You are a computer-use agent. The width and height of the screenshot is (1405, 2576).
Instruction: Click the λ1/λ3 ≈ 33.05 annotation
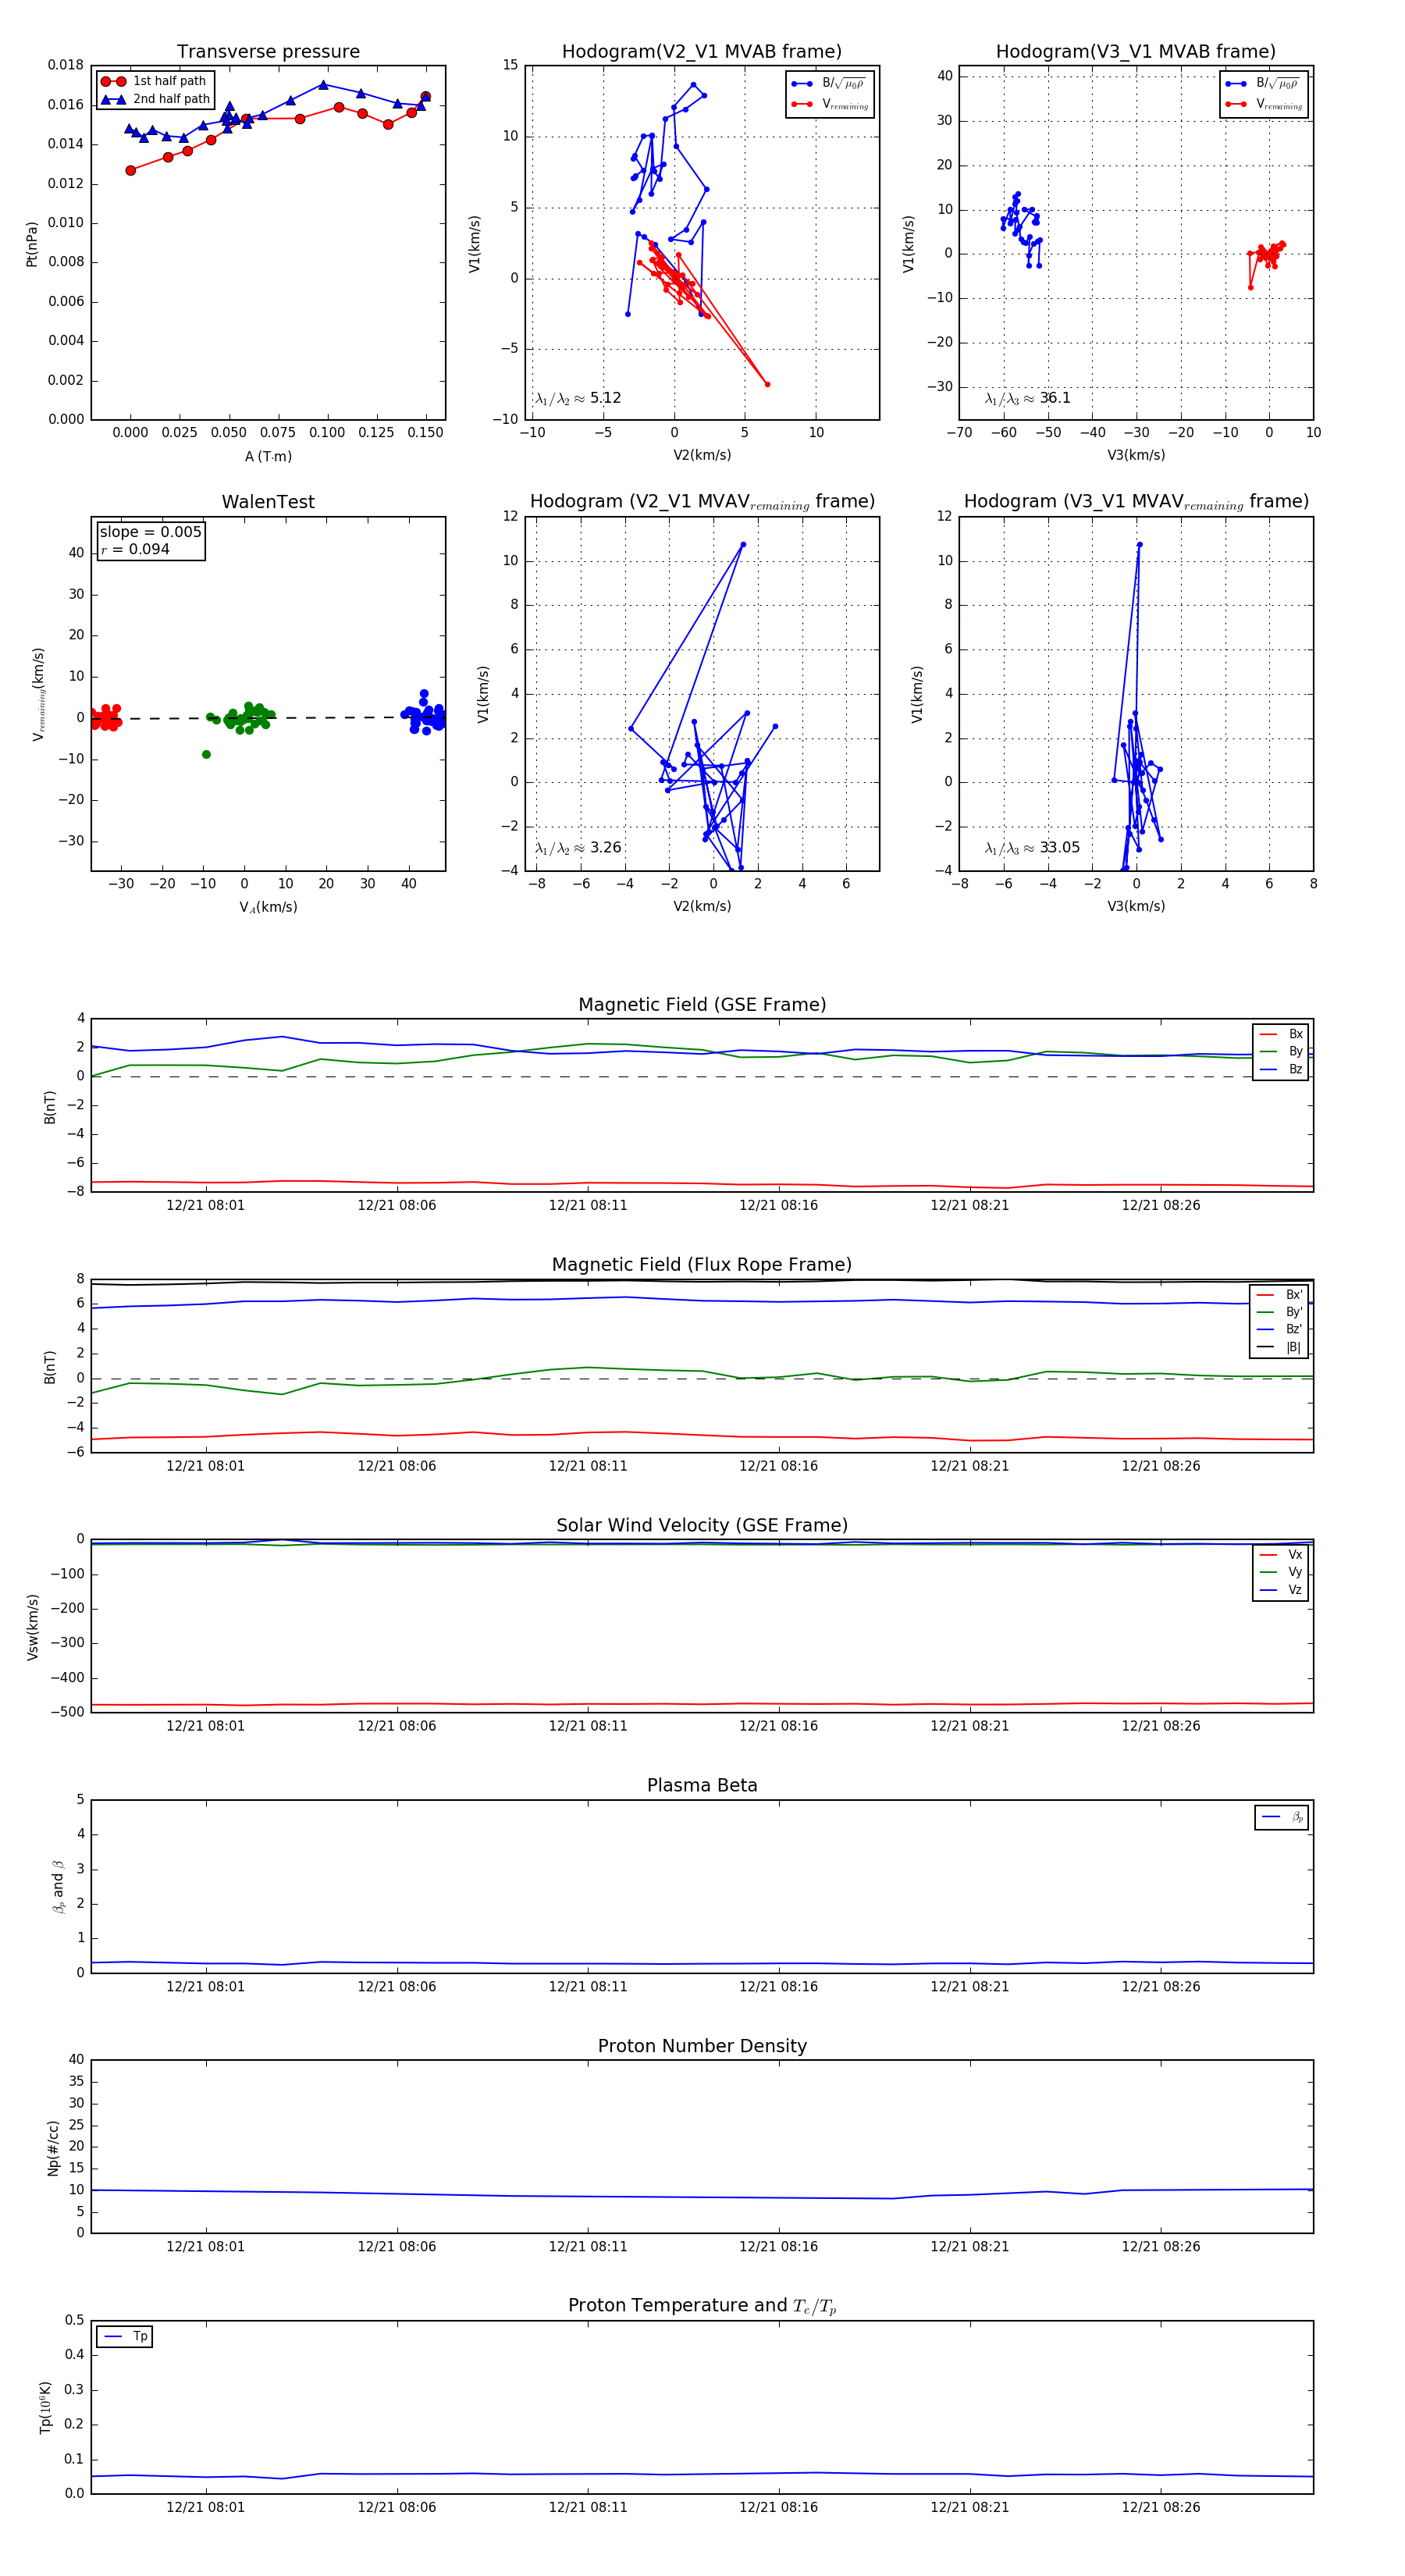pyautogui.click(x=1032, y=848)
